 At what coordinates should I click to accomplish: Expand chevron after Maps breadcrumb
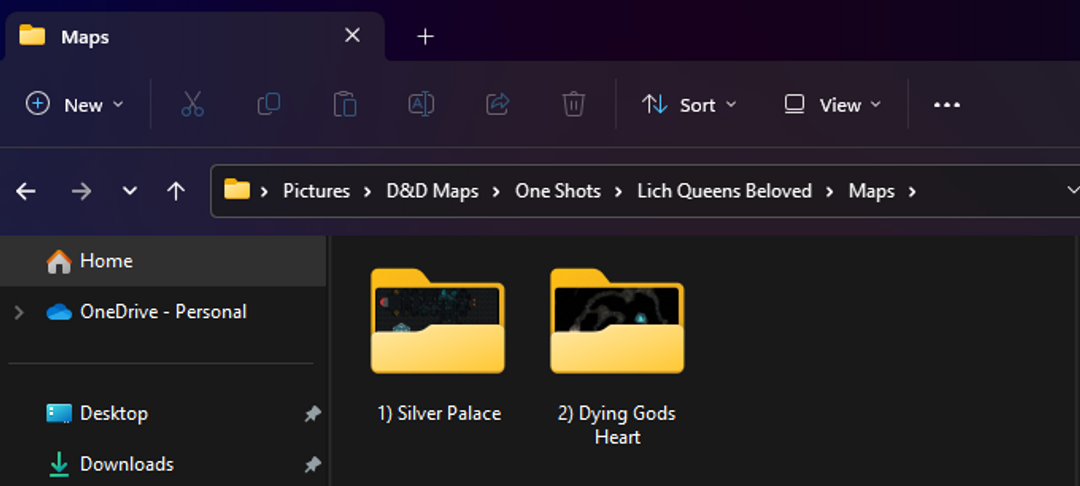click(912, 191)
